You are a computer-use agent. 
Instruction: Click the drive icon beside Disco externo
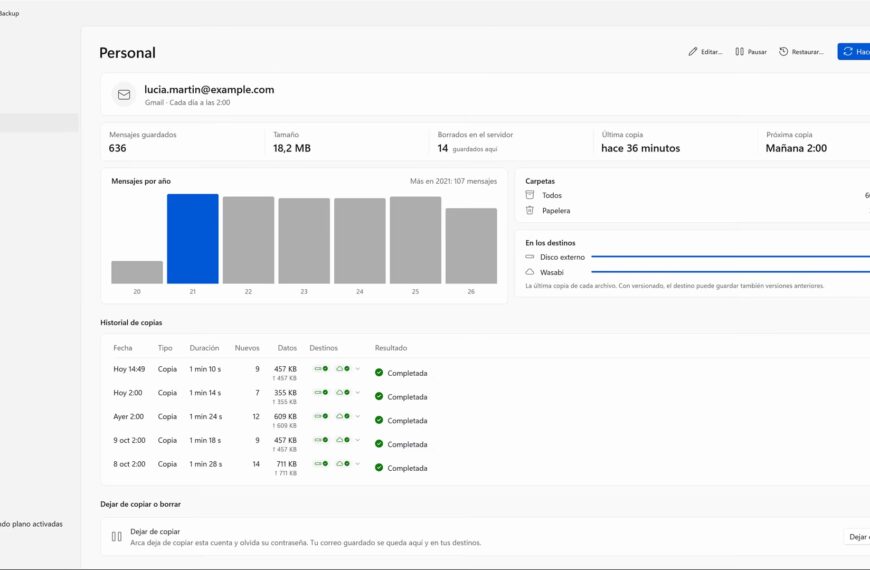pyautogui.click(x=529, y=257)
